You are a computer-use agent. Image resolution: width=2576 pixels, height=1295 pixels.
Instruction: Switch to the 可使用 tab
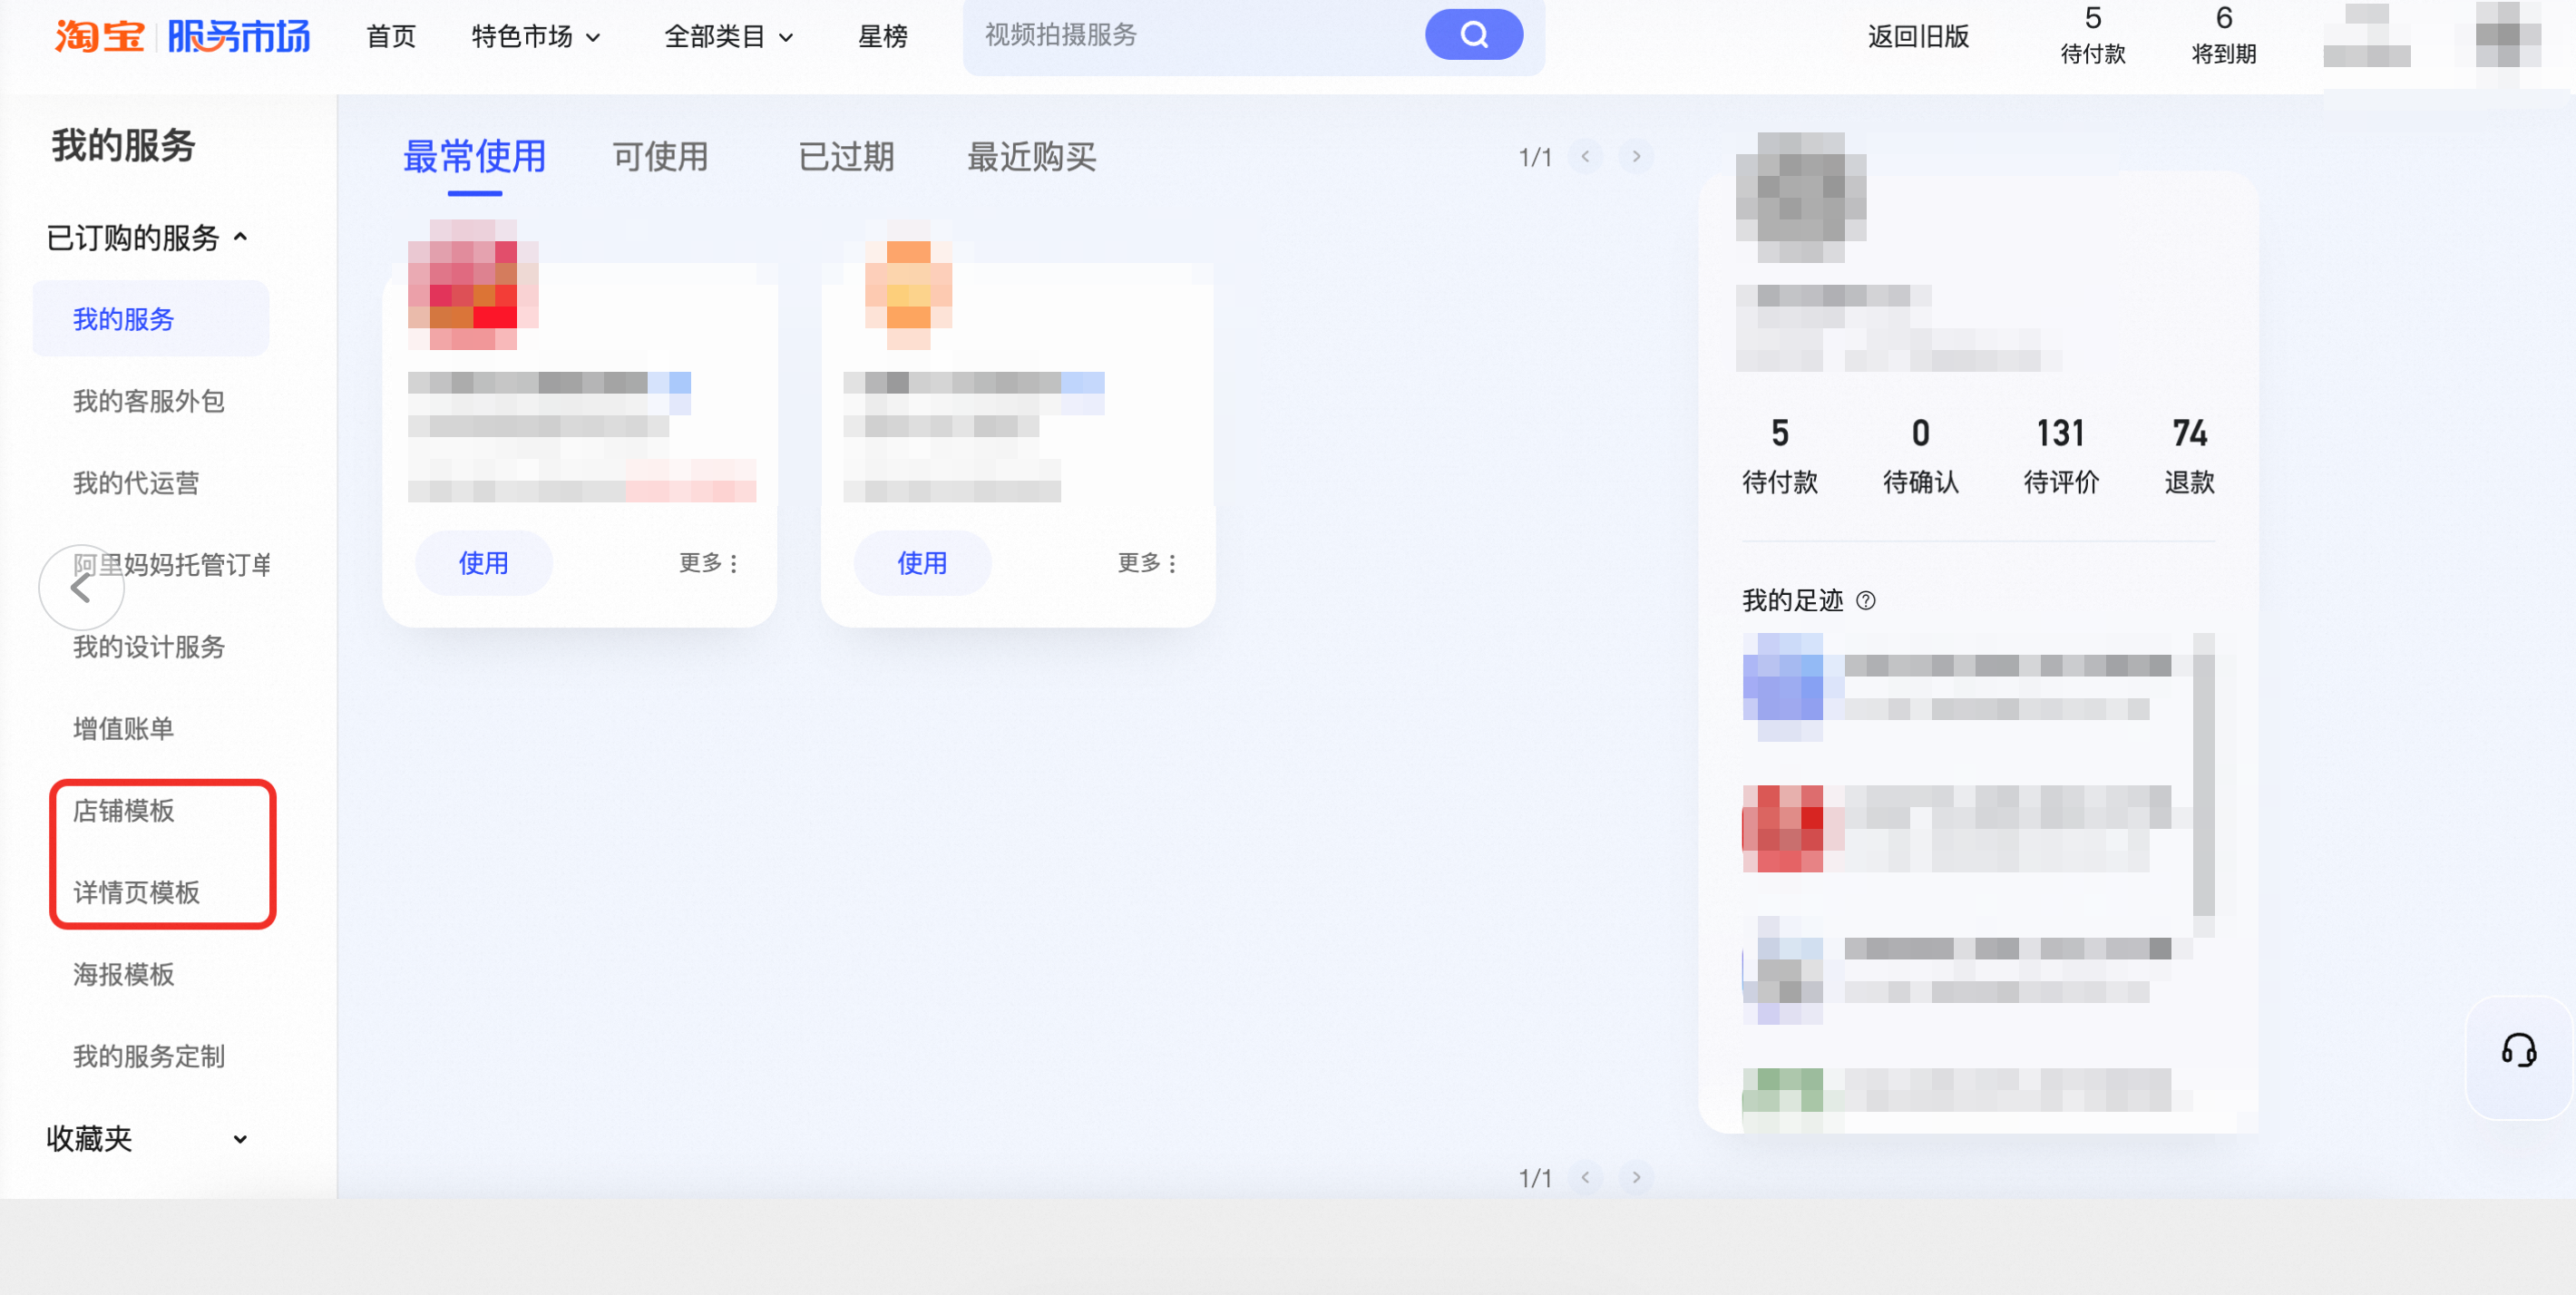click(x=660, y=157)
